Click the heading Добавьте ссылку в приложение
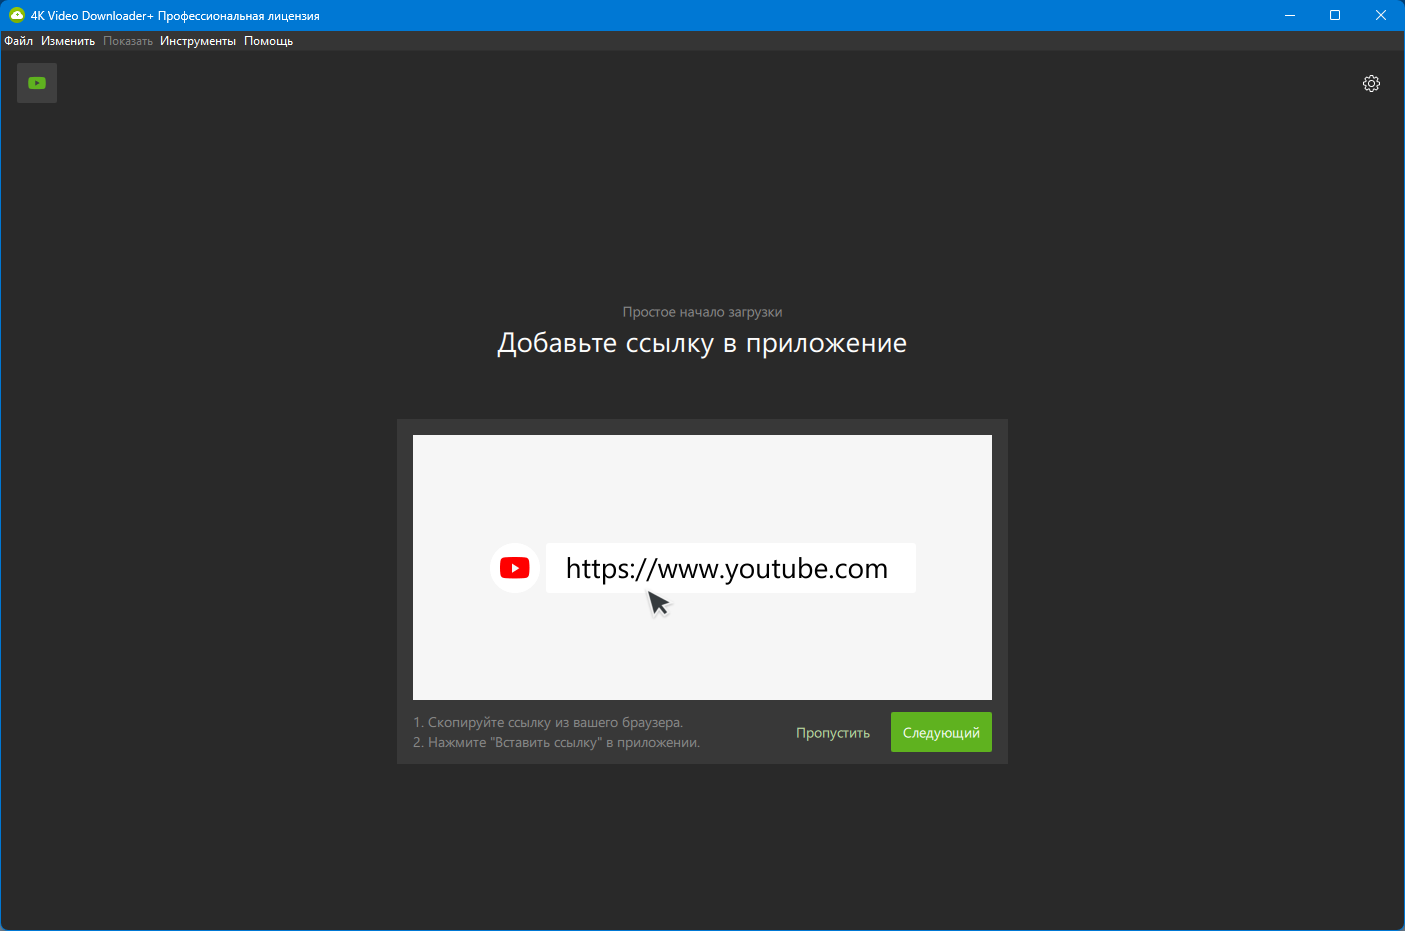Image resolution: width=1405 pixels, height=931 pixels. (702, 343)
